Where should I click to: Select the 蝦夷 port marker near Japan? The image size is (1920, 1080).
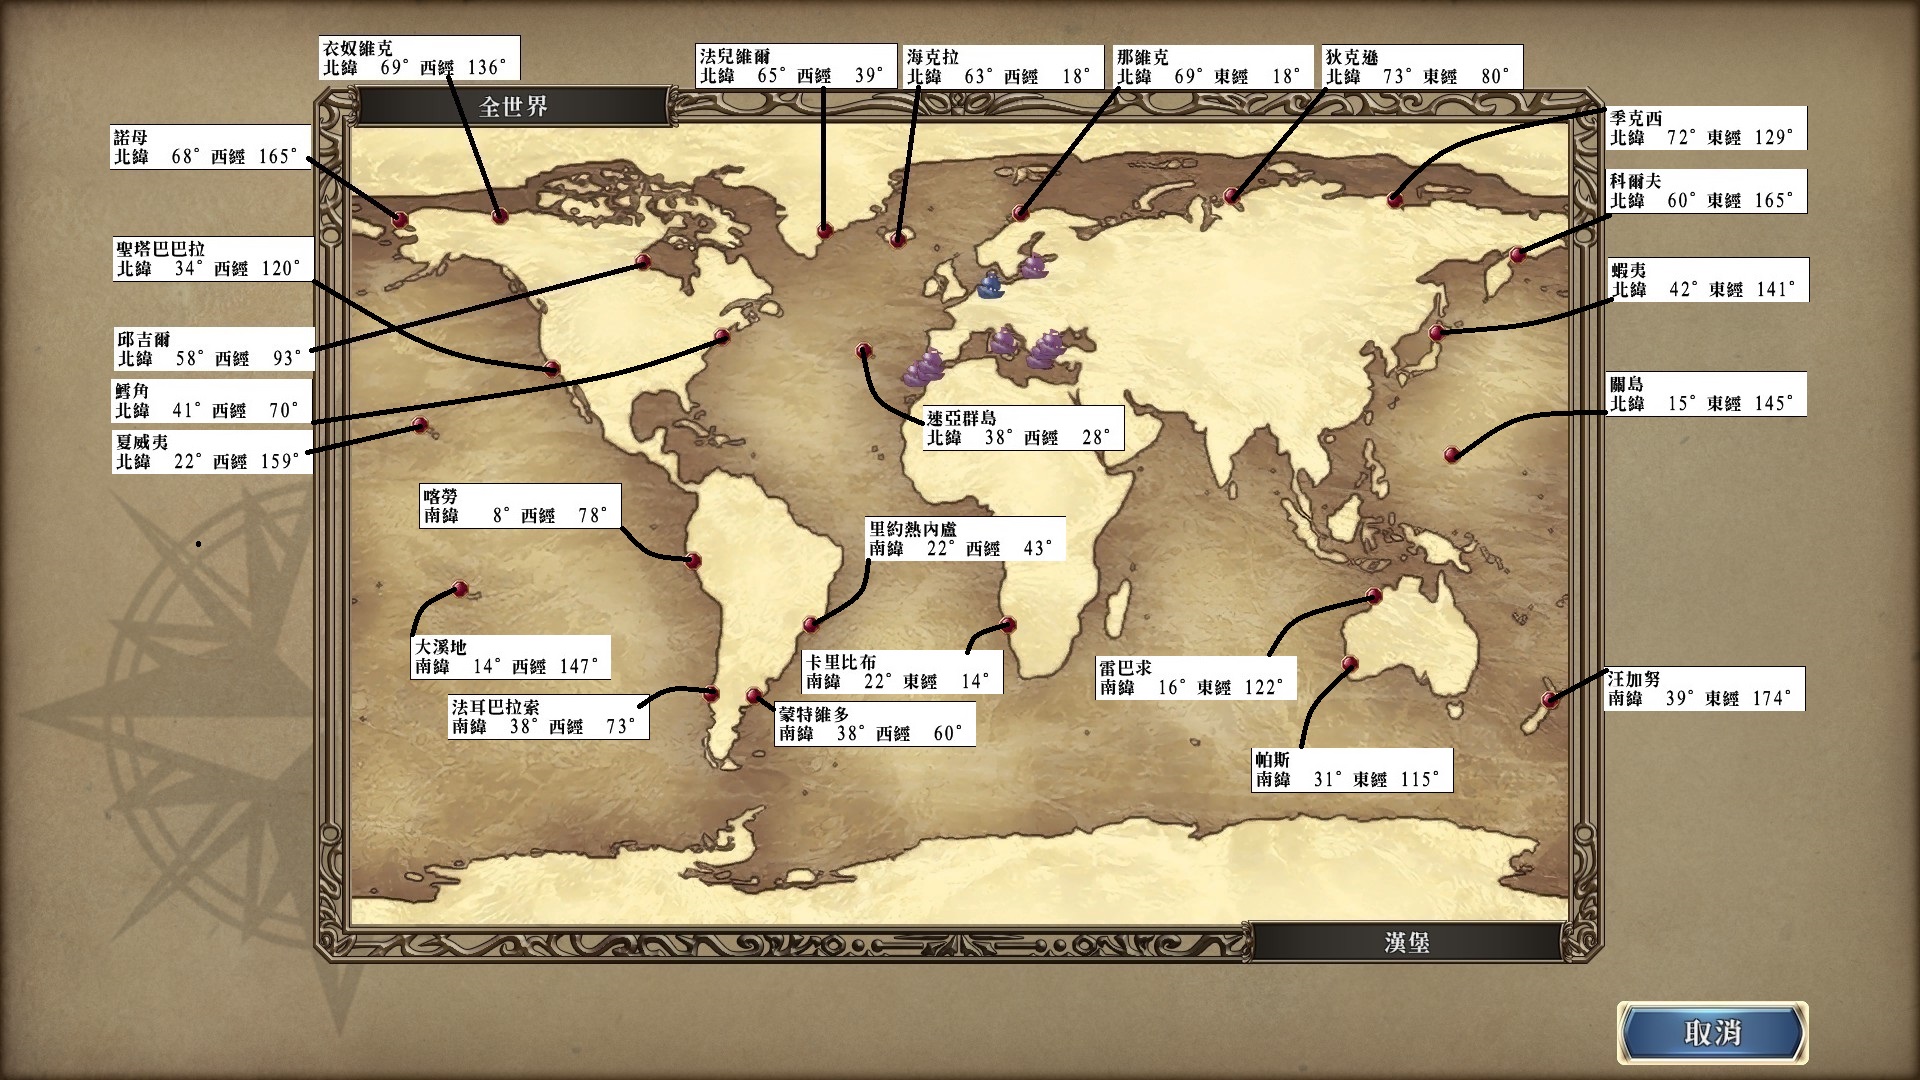[x=1437, y=333]
